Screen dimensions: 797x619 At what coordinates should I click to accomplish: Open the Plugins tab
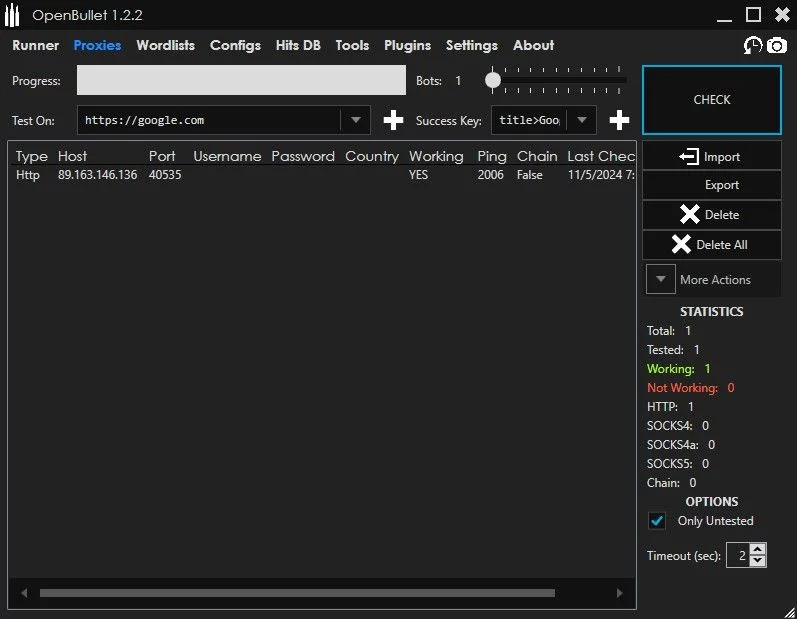click(408, 46)
